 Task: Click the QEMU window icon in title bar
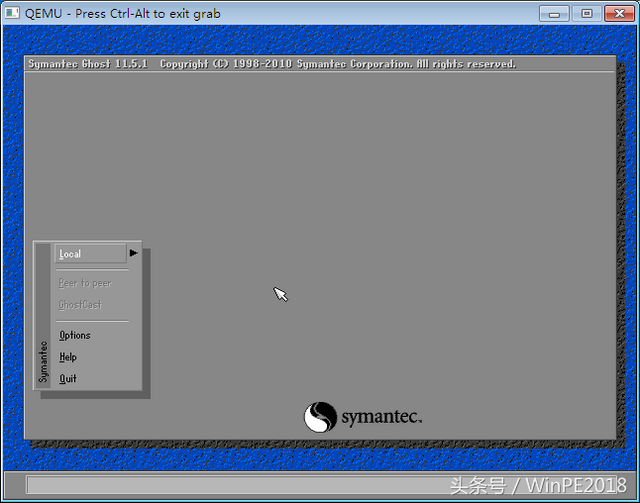(x=12, y=13)
